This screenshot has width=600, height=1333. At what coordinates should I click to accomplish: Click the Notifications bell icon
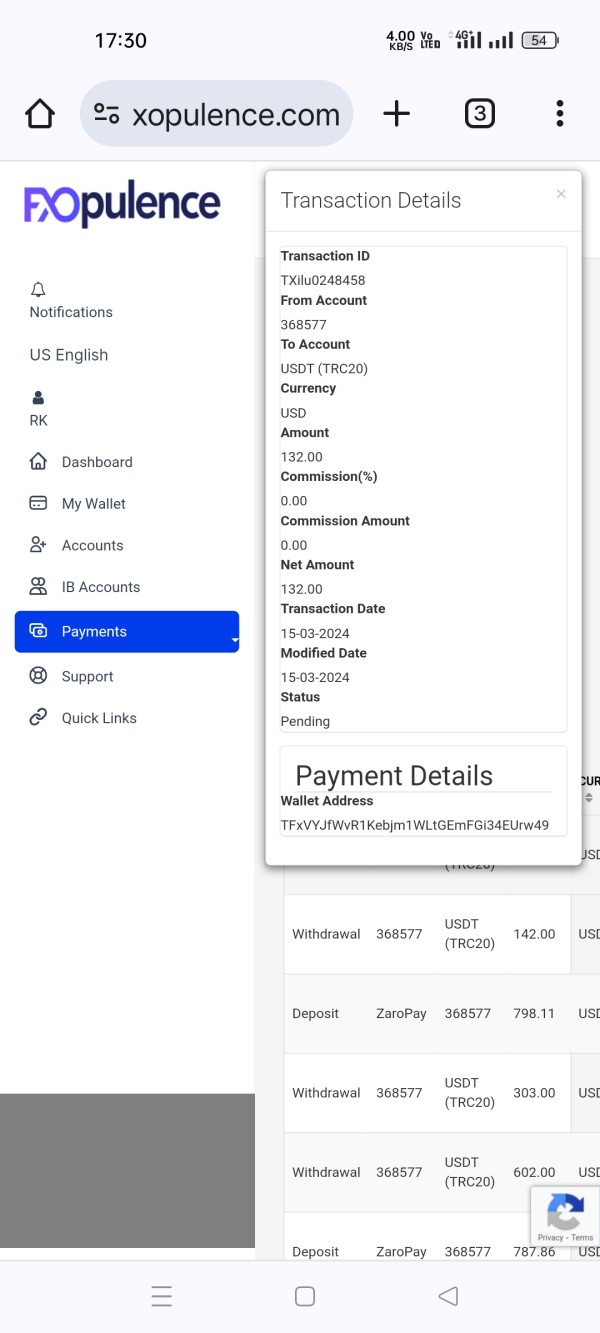(38, 290)
